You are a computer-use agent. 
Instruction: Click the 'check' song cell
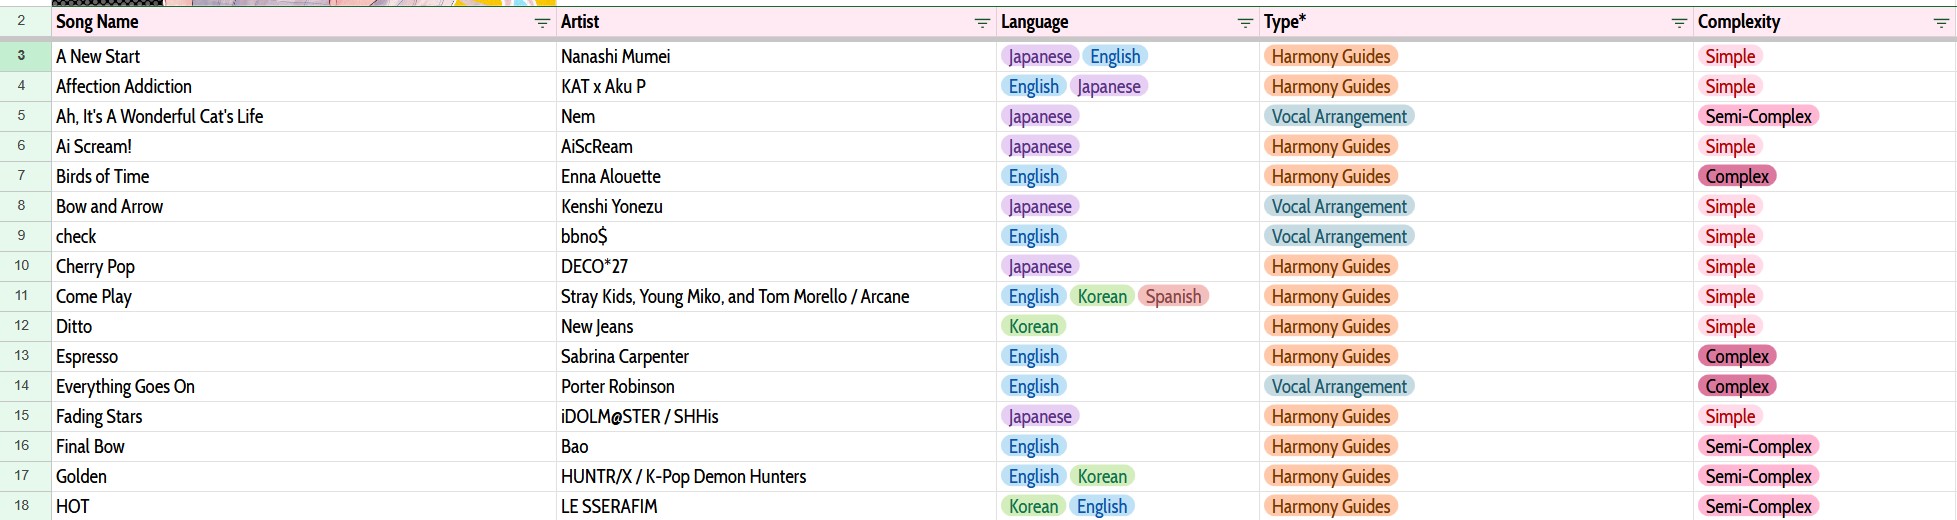tap(304, 237)
